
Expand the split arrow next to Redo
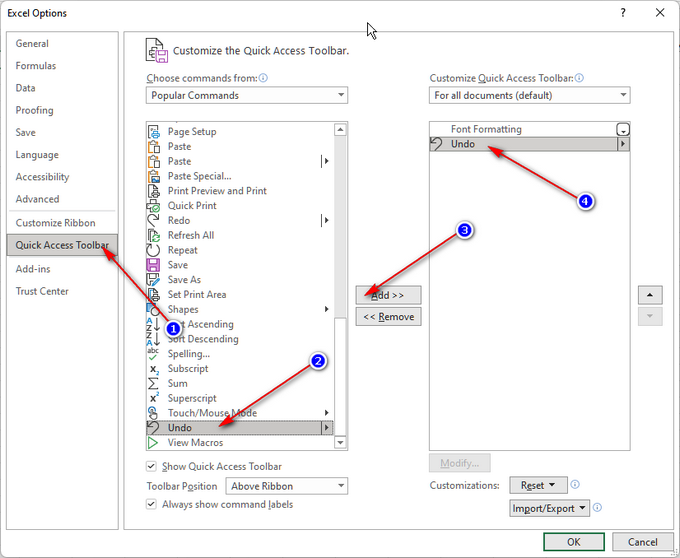326,220
